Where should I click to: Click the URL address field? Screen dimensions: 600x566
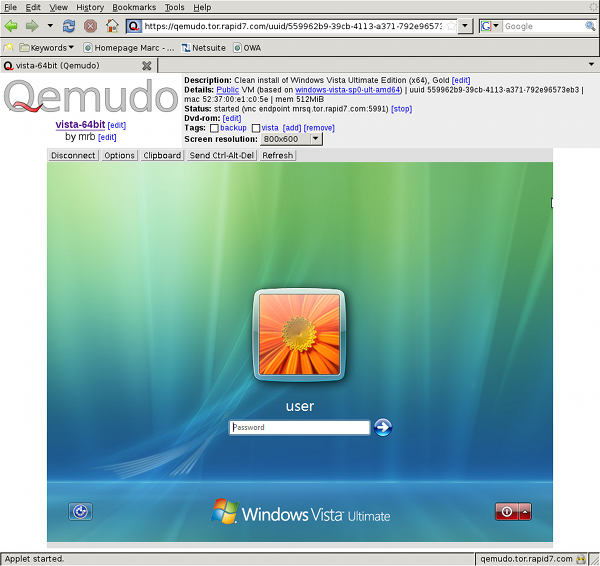pos(293,26)
